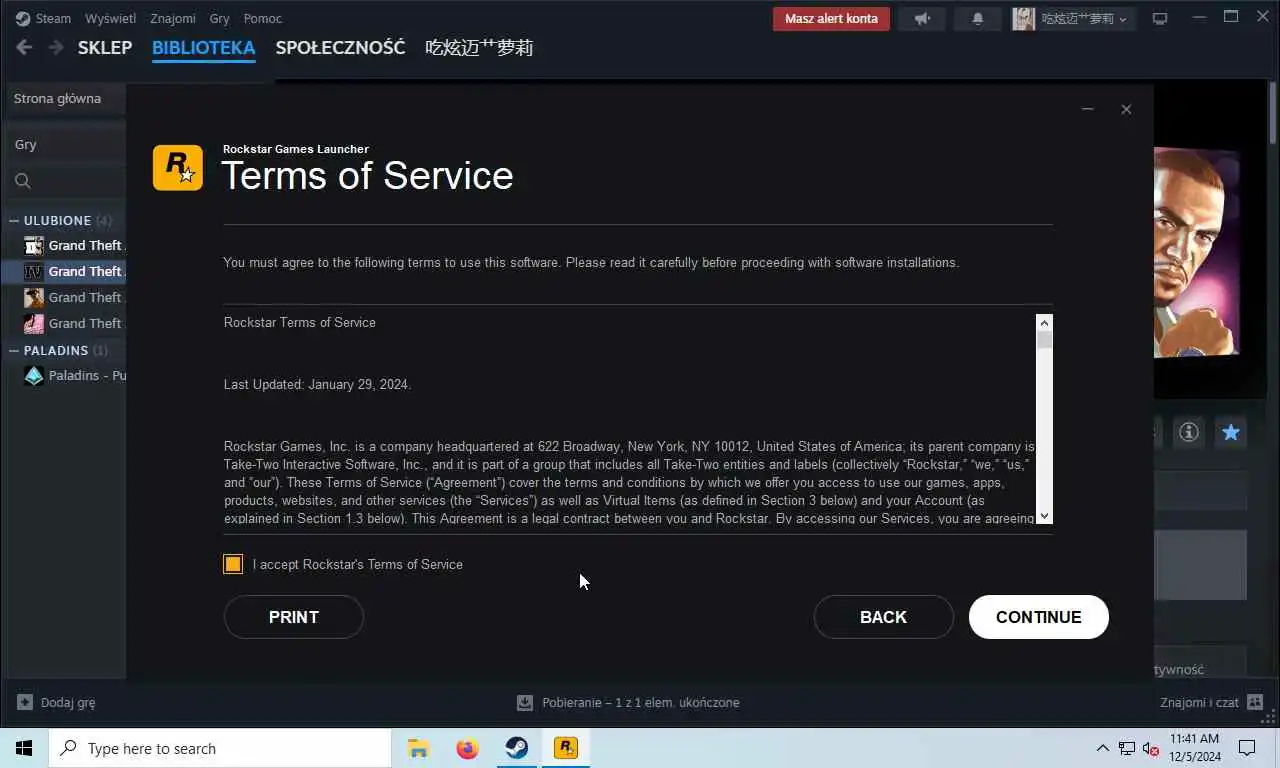Select the third Grand Theft entry
Viewport: 1280px width, 768px height.
click(x=64, y=297)
